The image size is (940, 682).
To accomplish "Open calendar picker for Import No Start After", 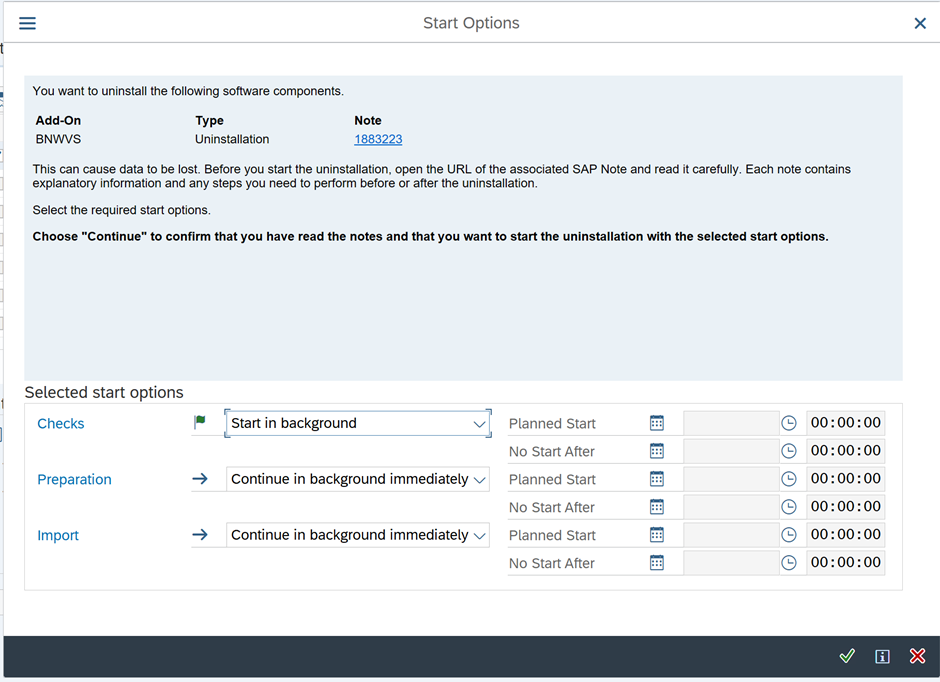I will tap(657, 563).
